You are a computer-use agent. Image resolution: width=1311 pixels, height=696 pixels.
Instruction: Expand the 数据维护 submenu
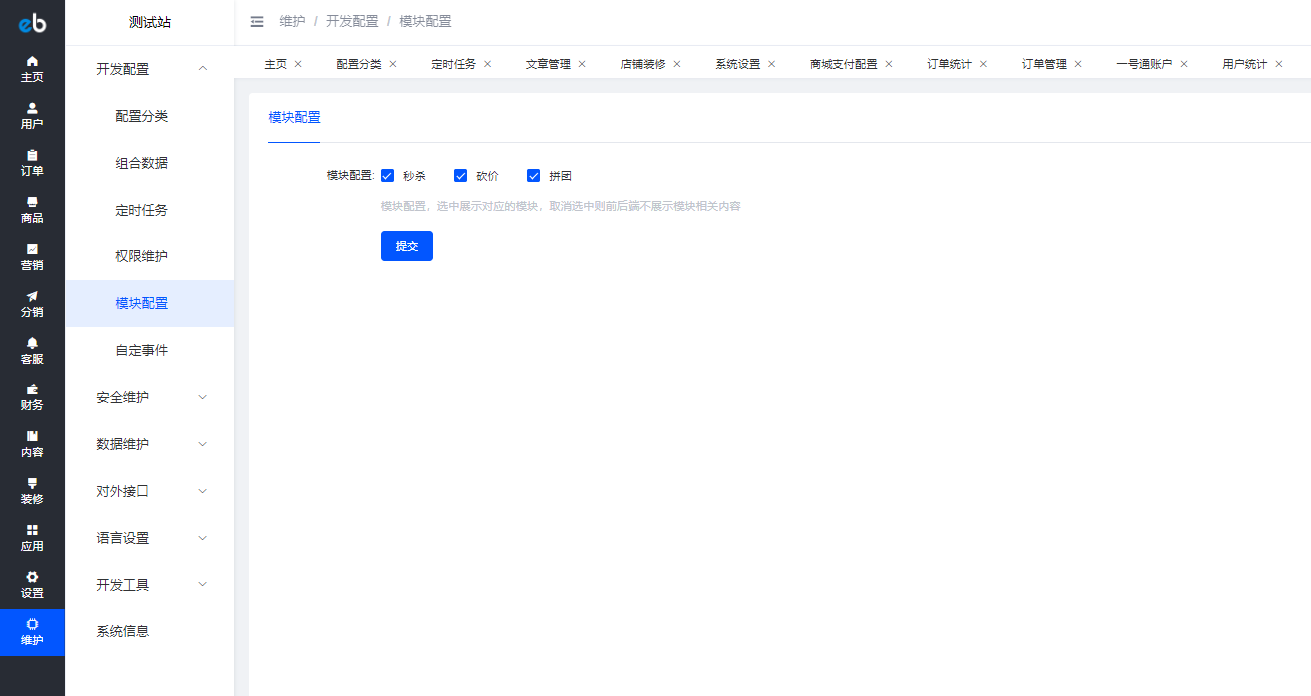150,444
